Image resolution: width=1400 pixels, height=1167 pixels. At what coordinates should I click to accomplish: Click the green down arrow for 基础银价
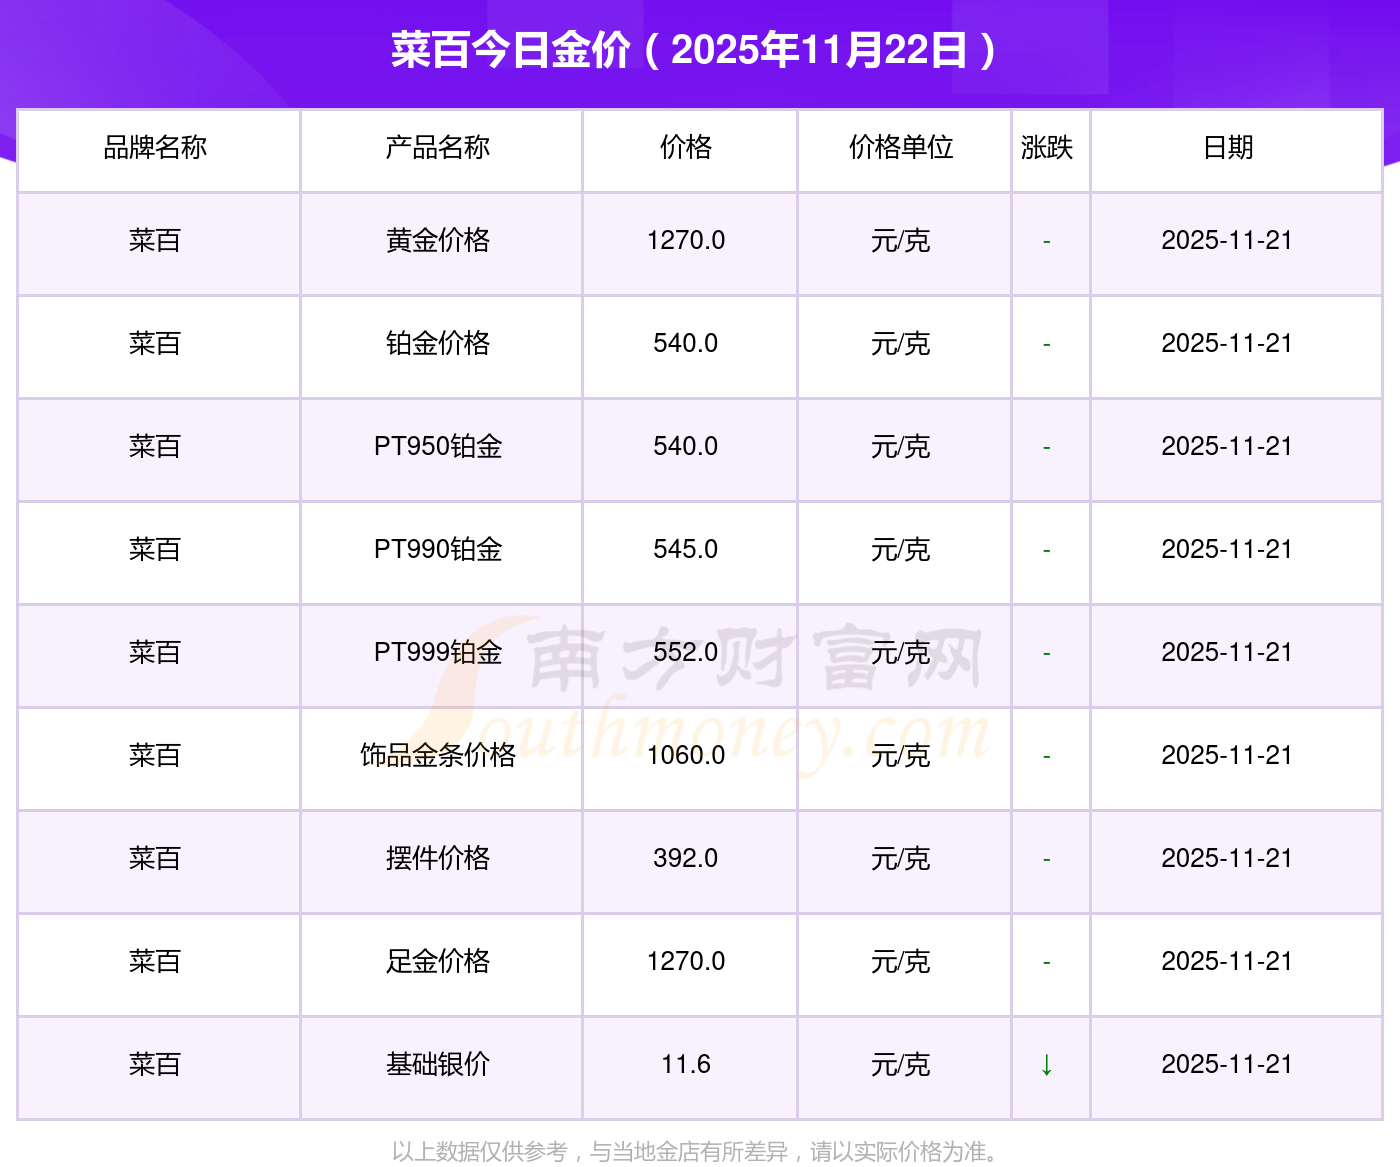click(1046, 1065)
